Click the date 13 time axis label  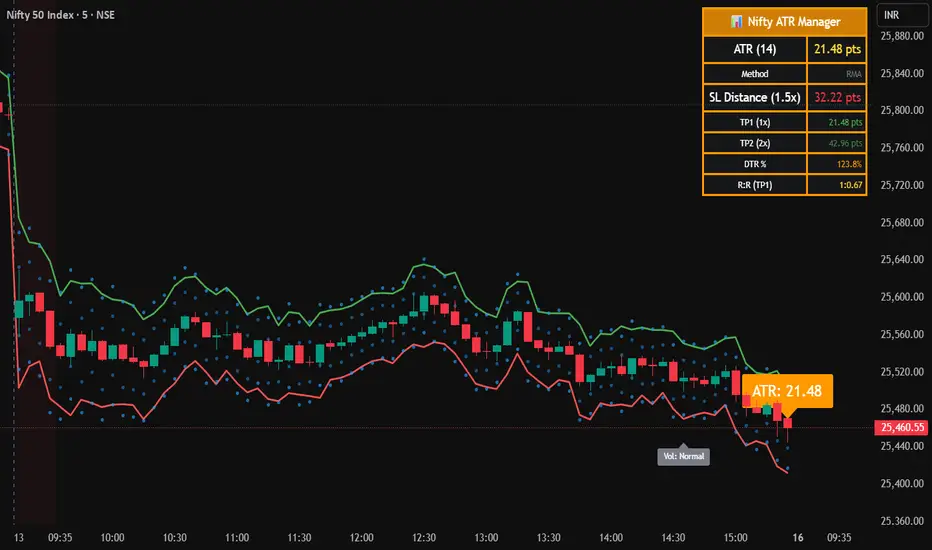tap(19, 538)
